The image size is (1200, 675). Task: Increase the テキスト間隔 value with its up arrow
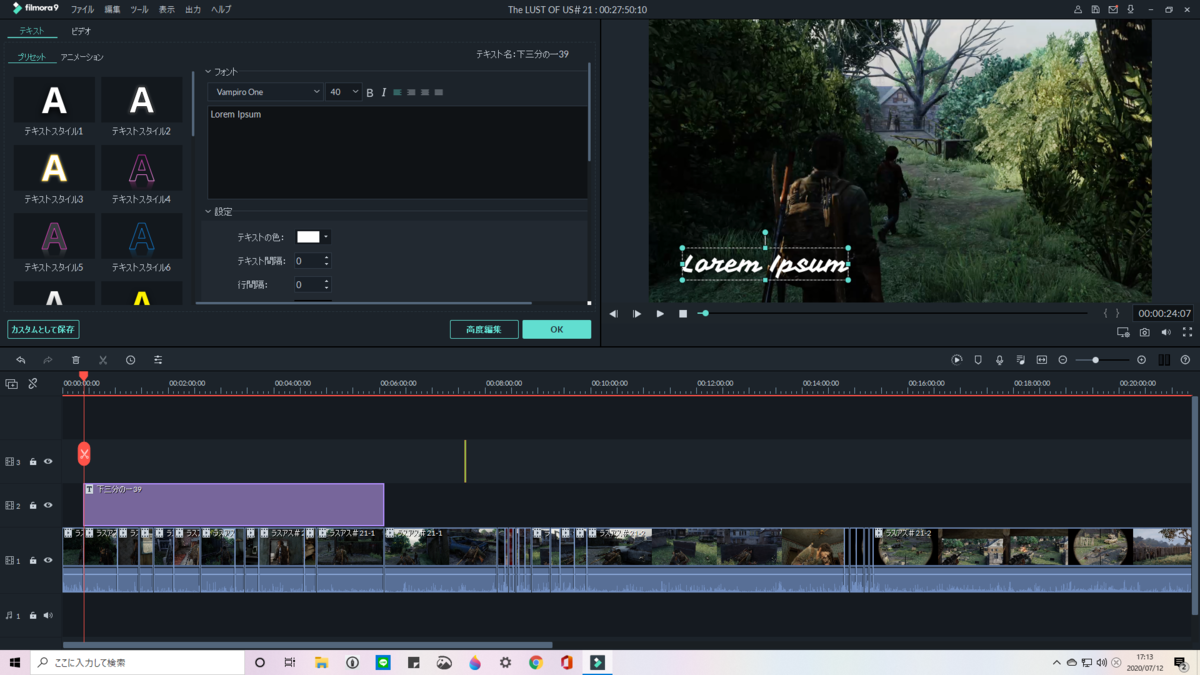click(x=326, y=257)
